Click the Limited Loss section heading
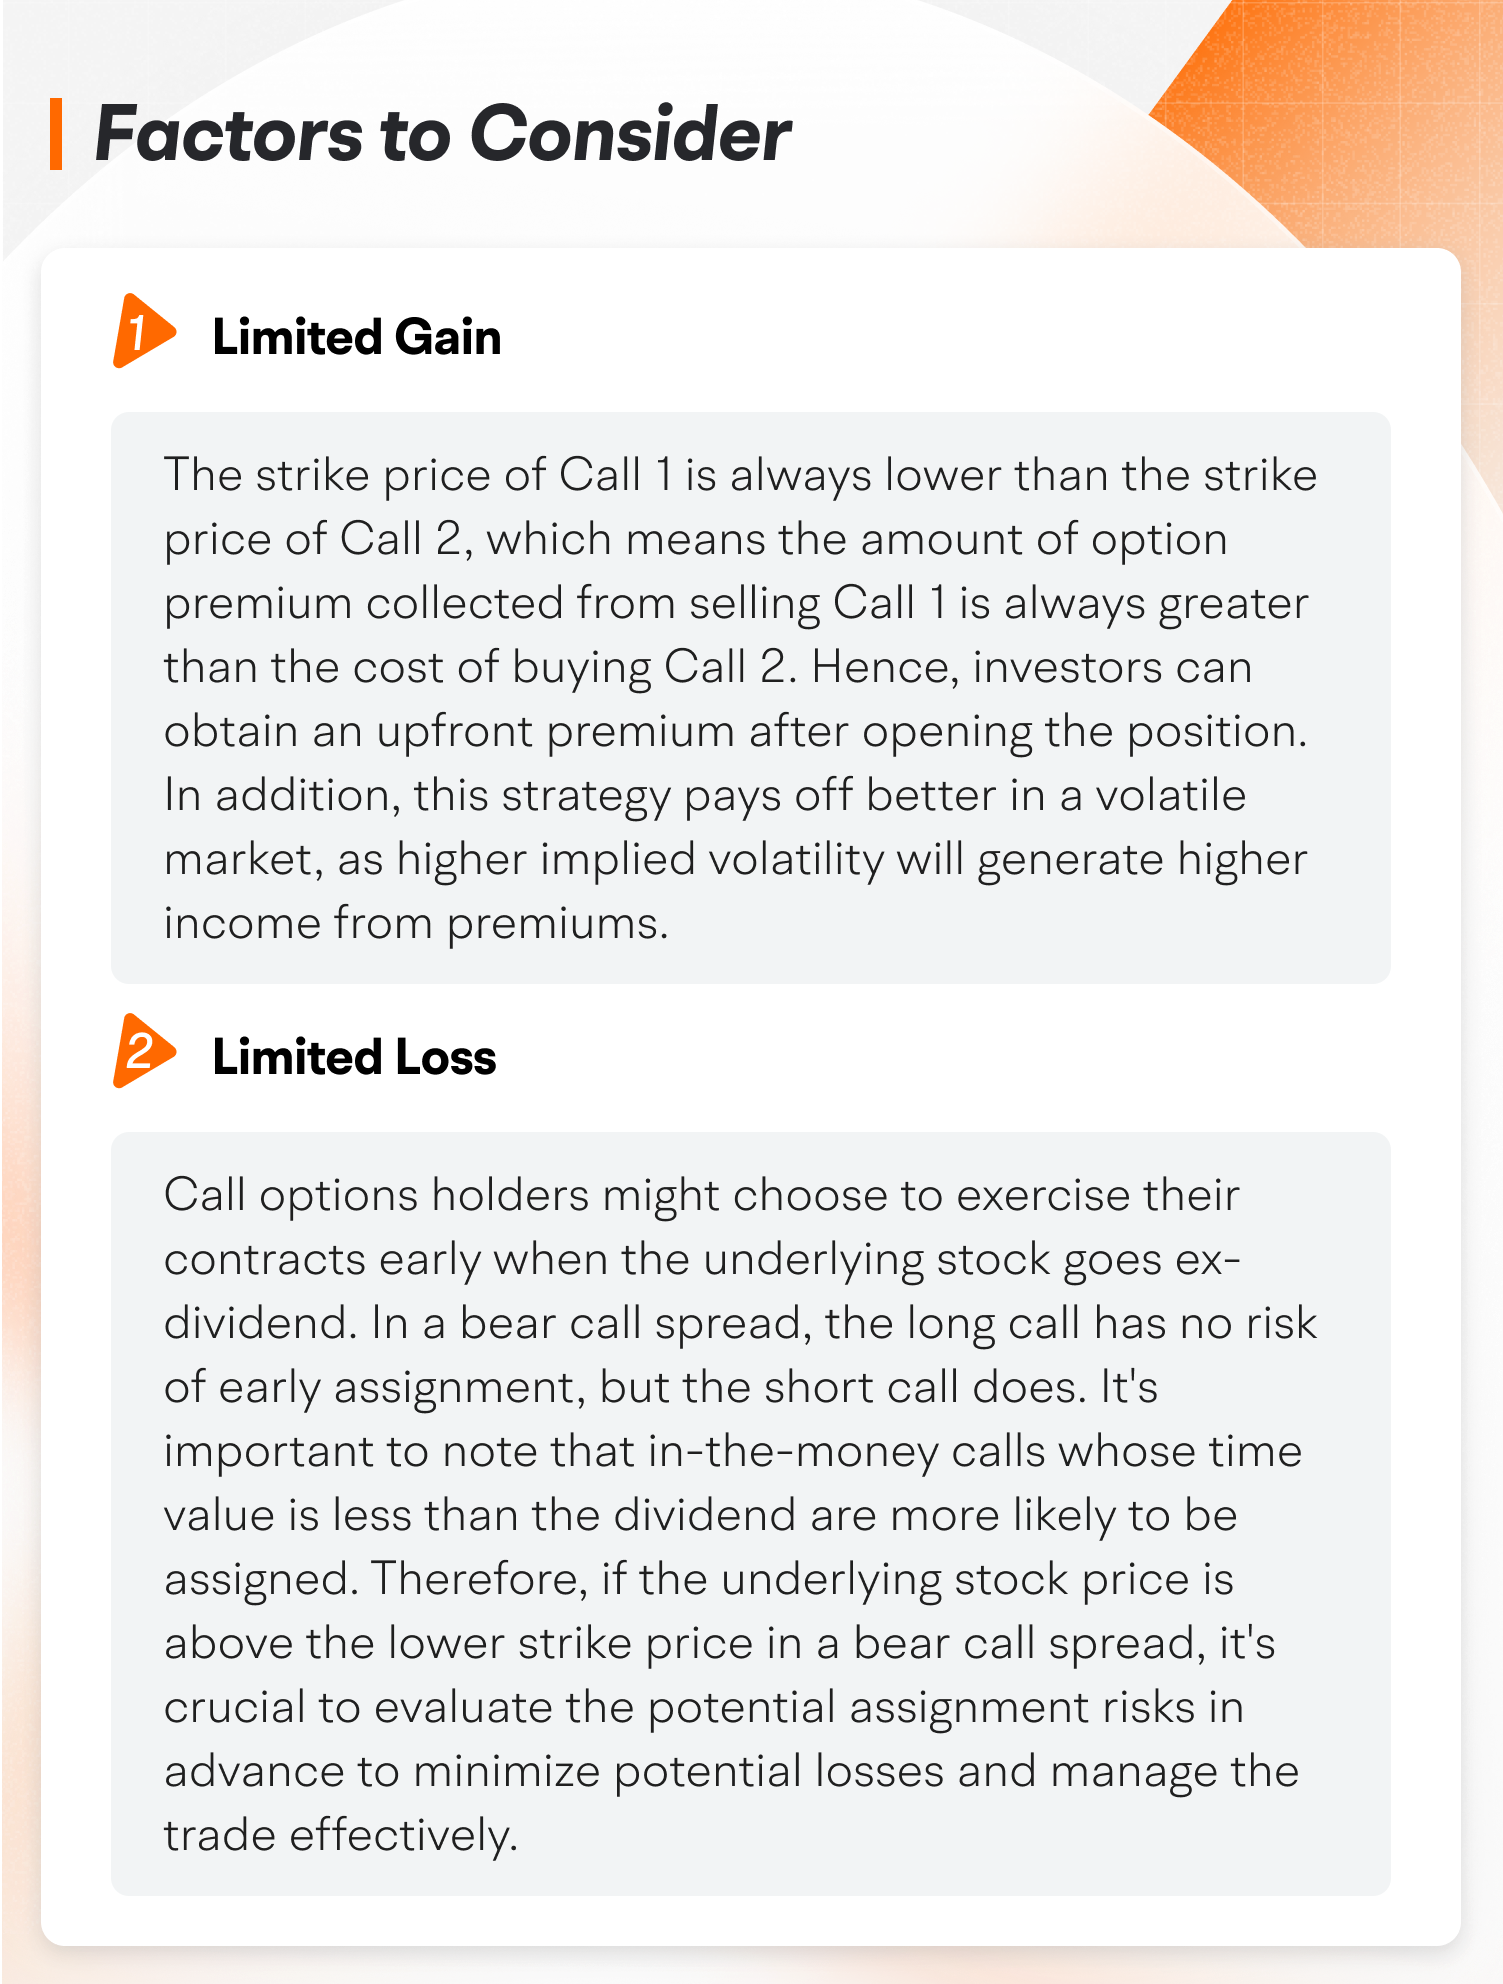1503x1984 pixels. click(354, 1057)
